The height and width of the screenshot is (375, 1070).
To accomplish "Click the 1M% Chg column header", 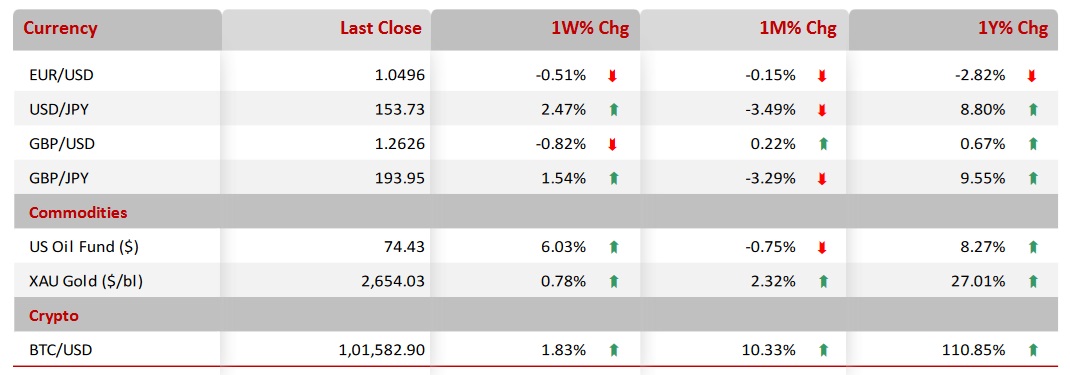I will tap(796, 29).
